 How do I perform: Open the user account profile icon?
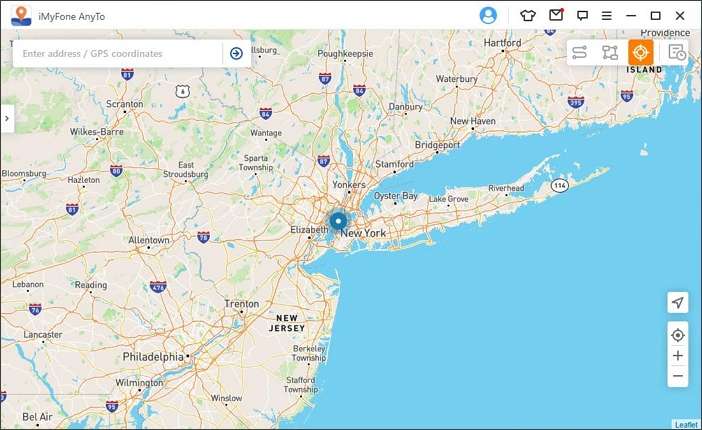pyautogui.click(x=488, y=16)
